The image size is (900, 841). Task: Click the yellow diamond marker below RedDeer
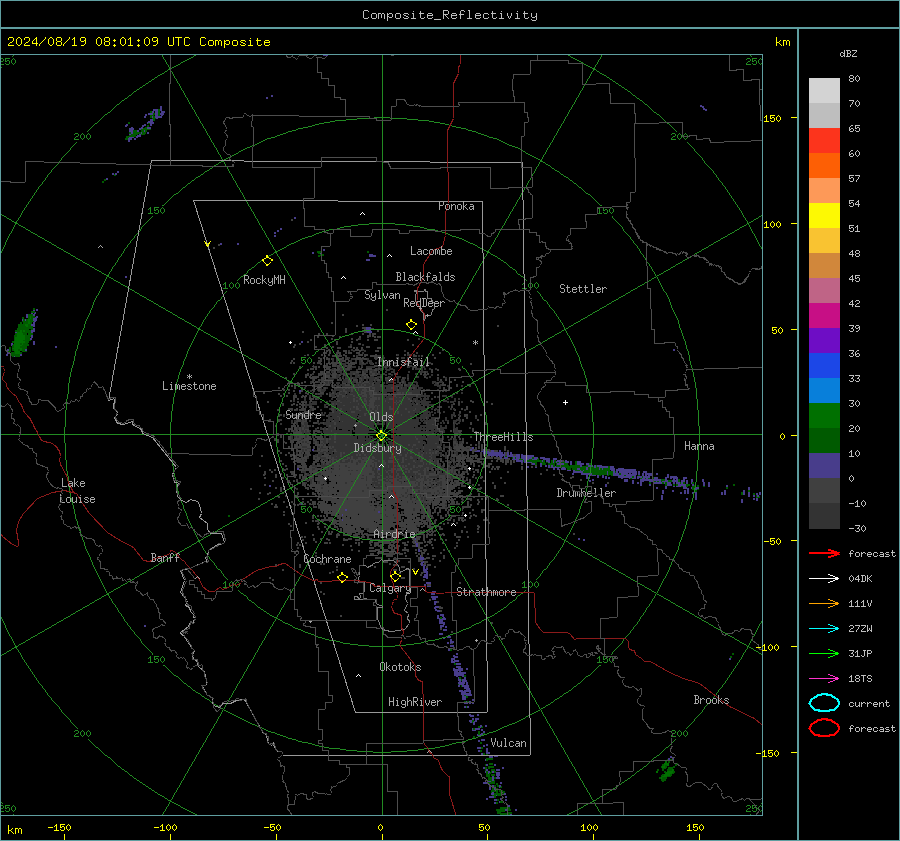tap(411, 325)
